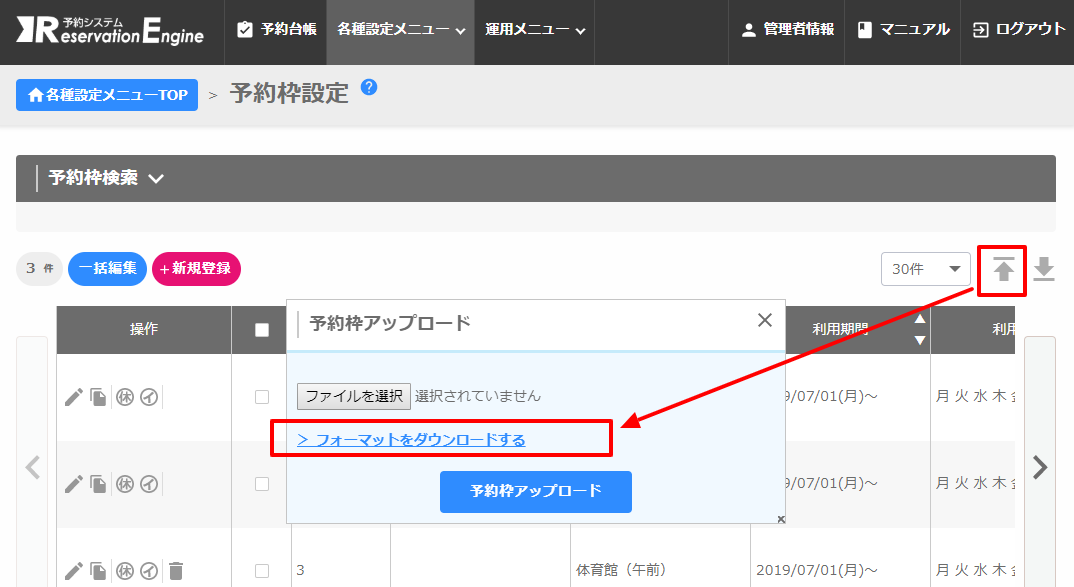The width and height of the screenshot is (1074, 587).
Task: Toggle the select-all checkbox in table header
Action: [x=262, y=330]
